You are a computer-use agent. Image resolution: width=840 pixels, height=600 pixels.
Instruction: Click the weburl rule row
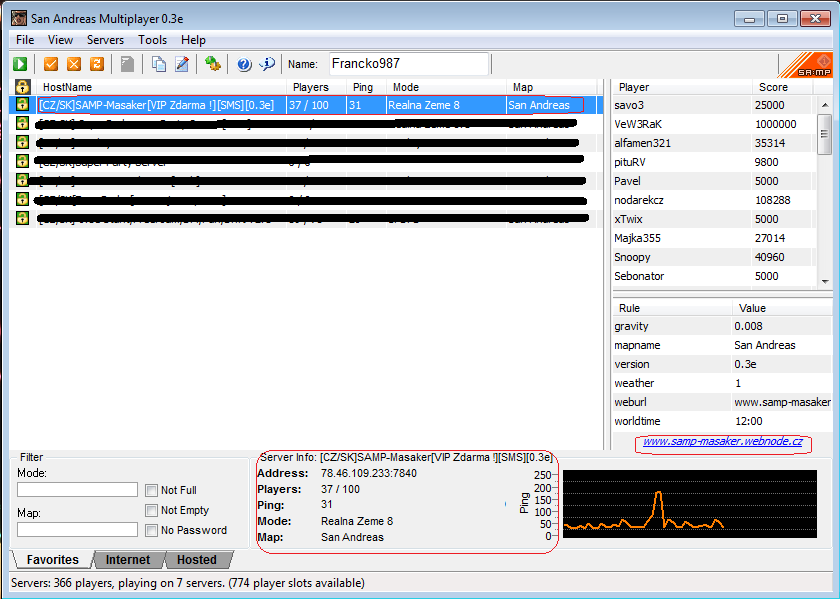723,402
